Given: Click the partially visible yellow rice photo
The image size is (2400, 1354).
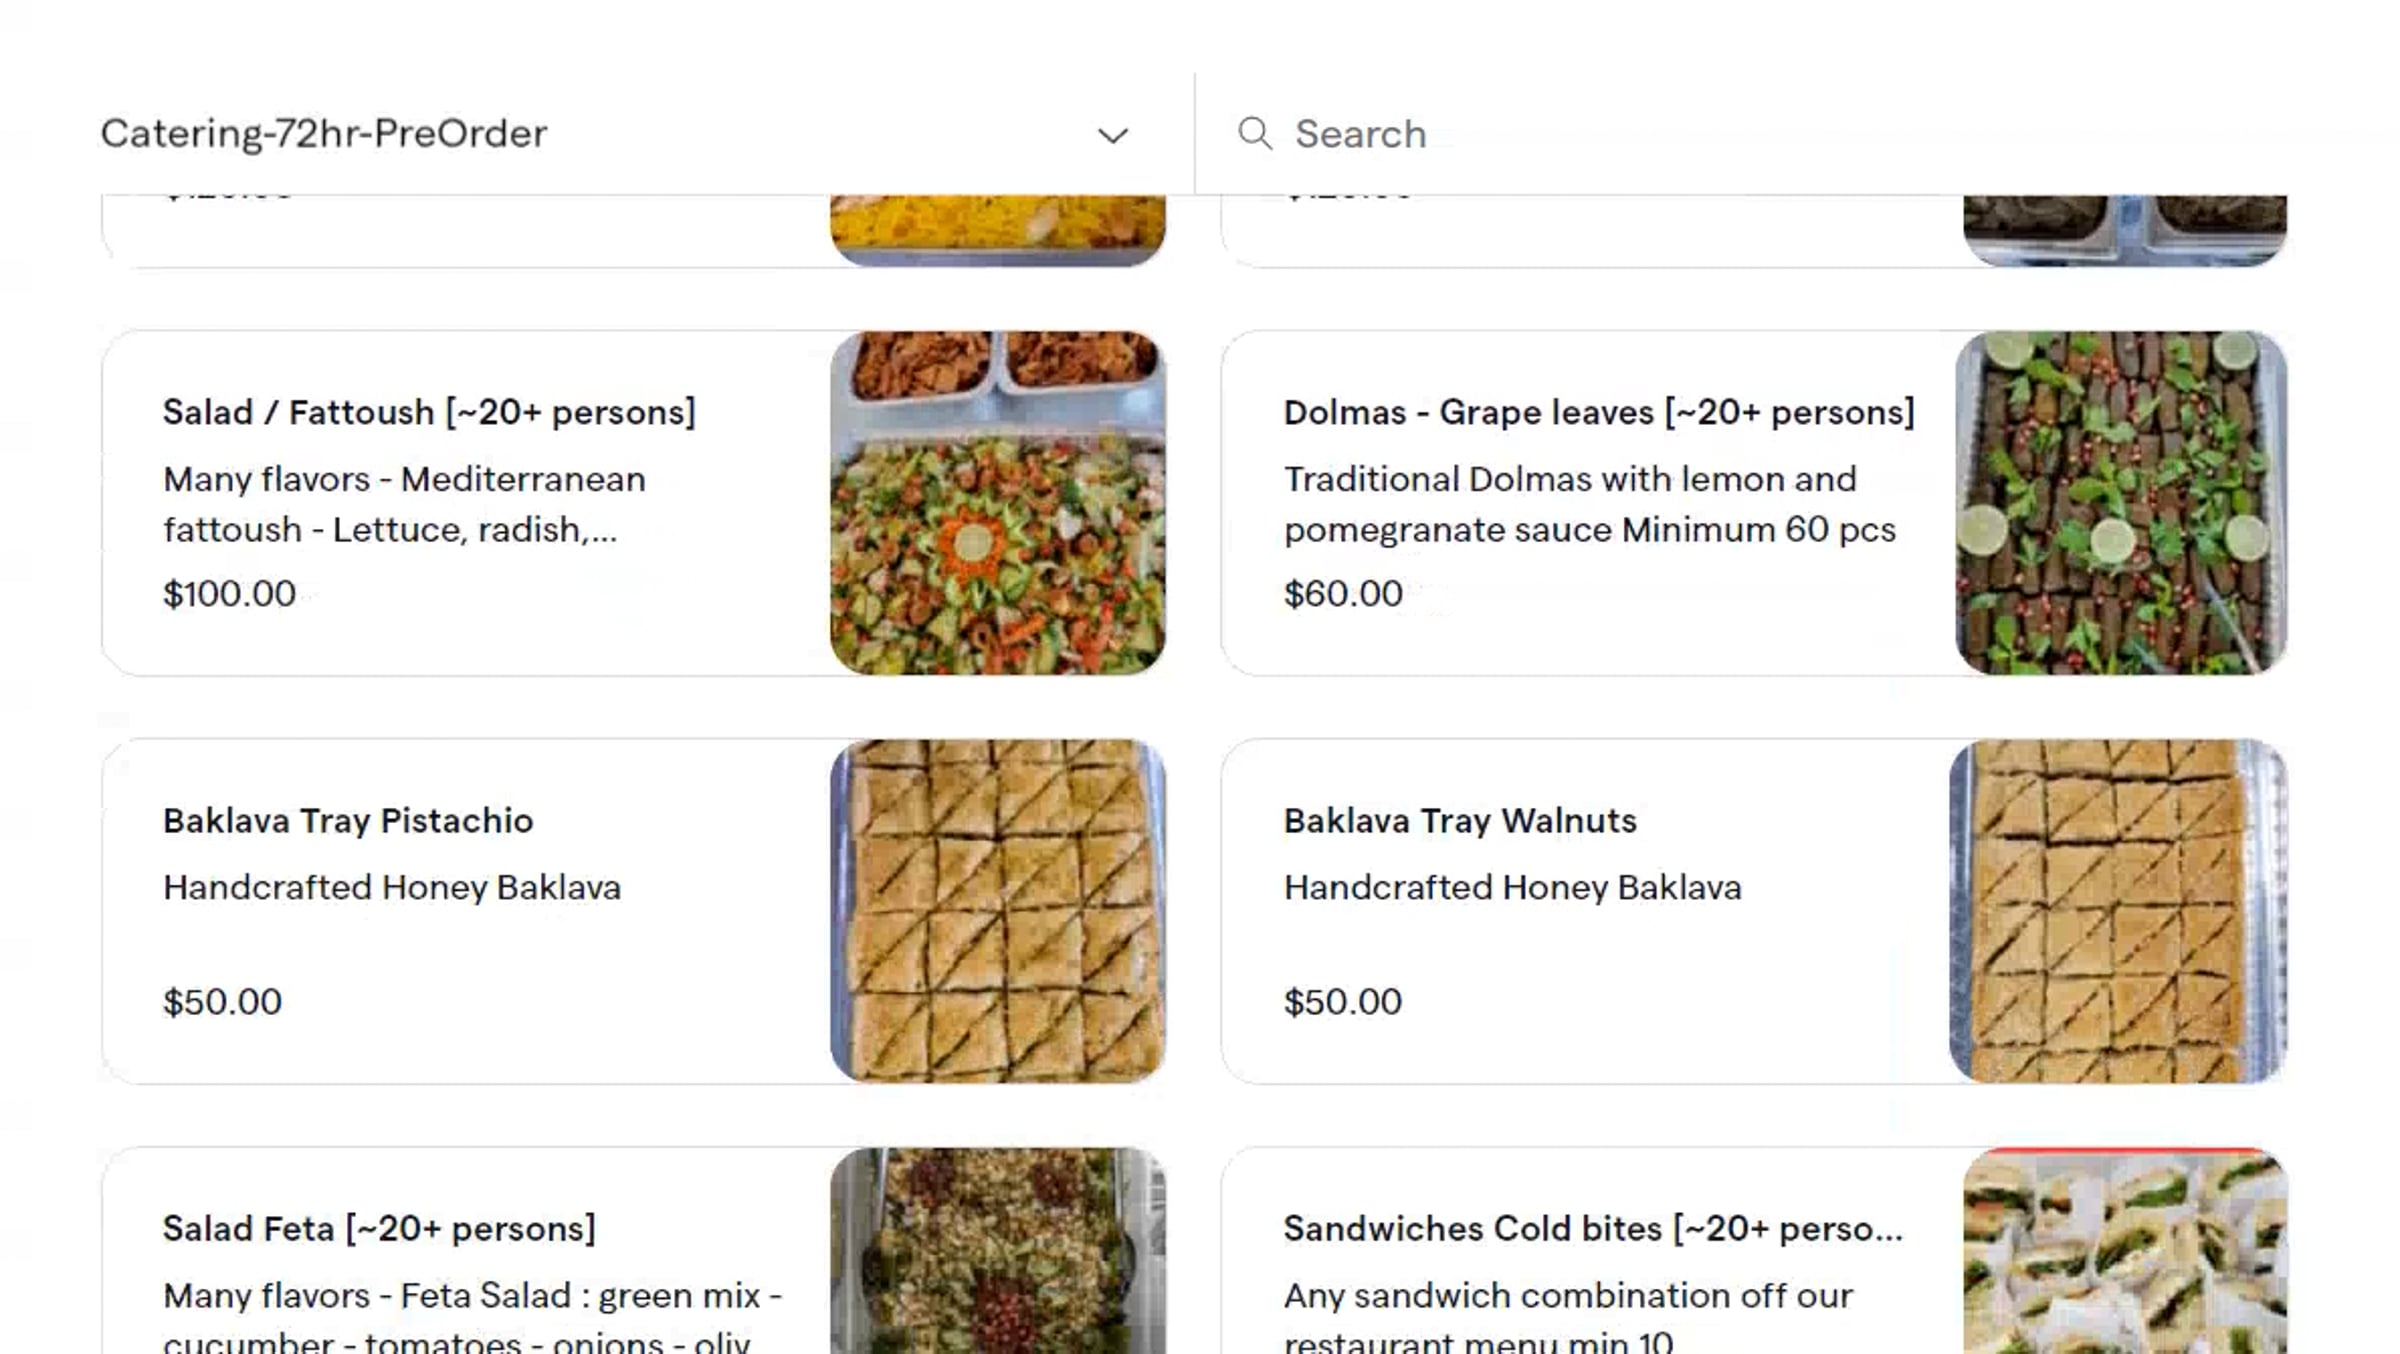Looking at the screenshot, I should [997, 230].
